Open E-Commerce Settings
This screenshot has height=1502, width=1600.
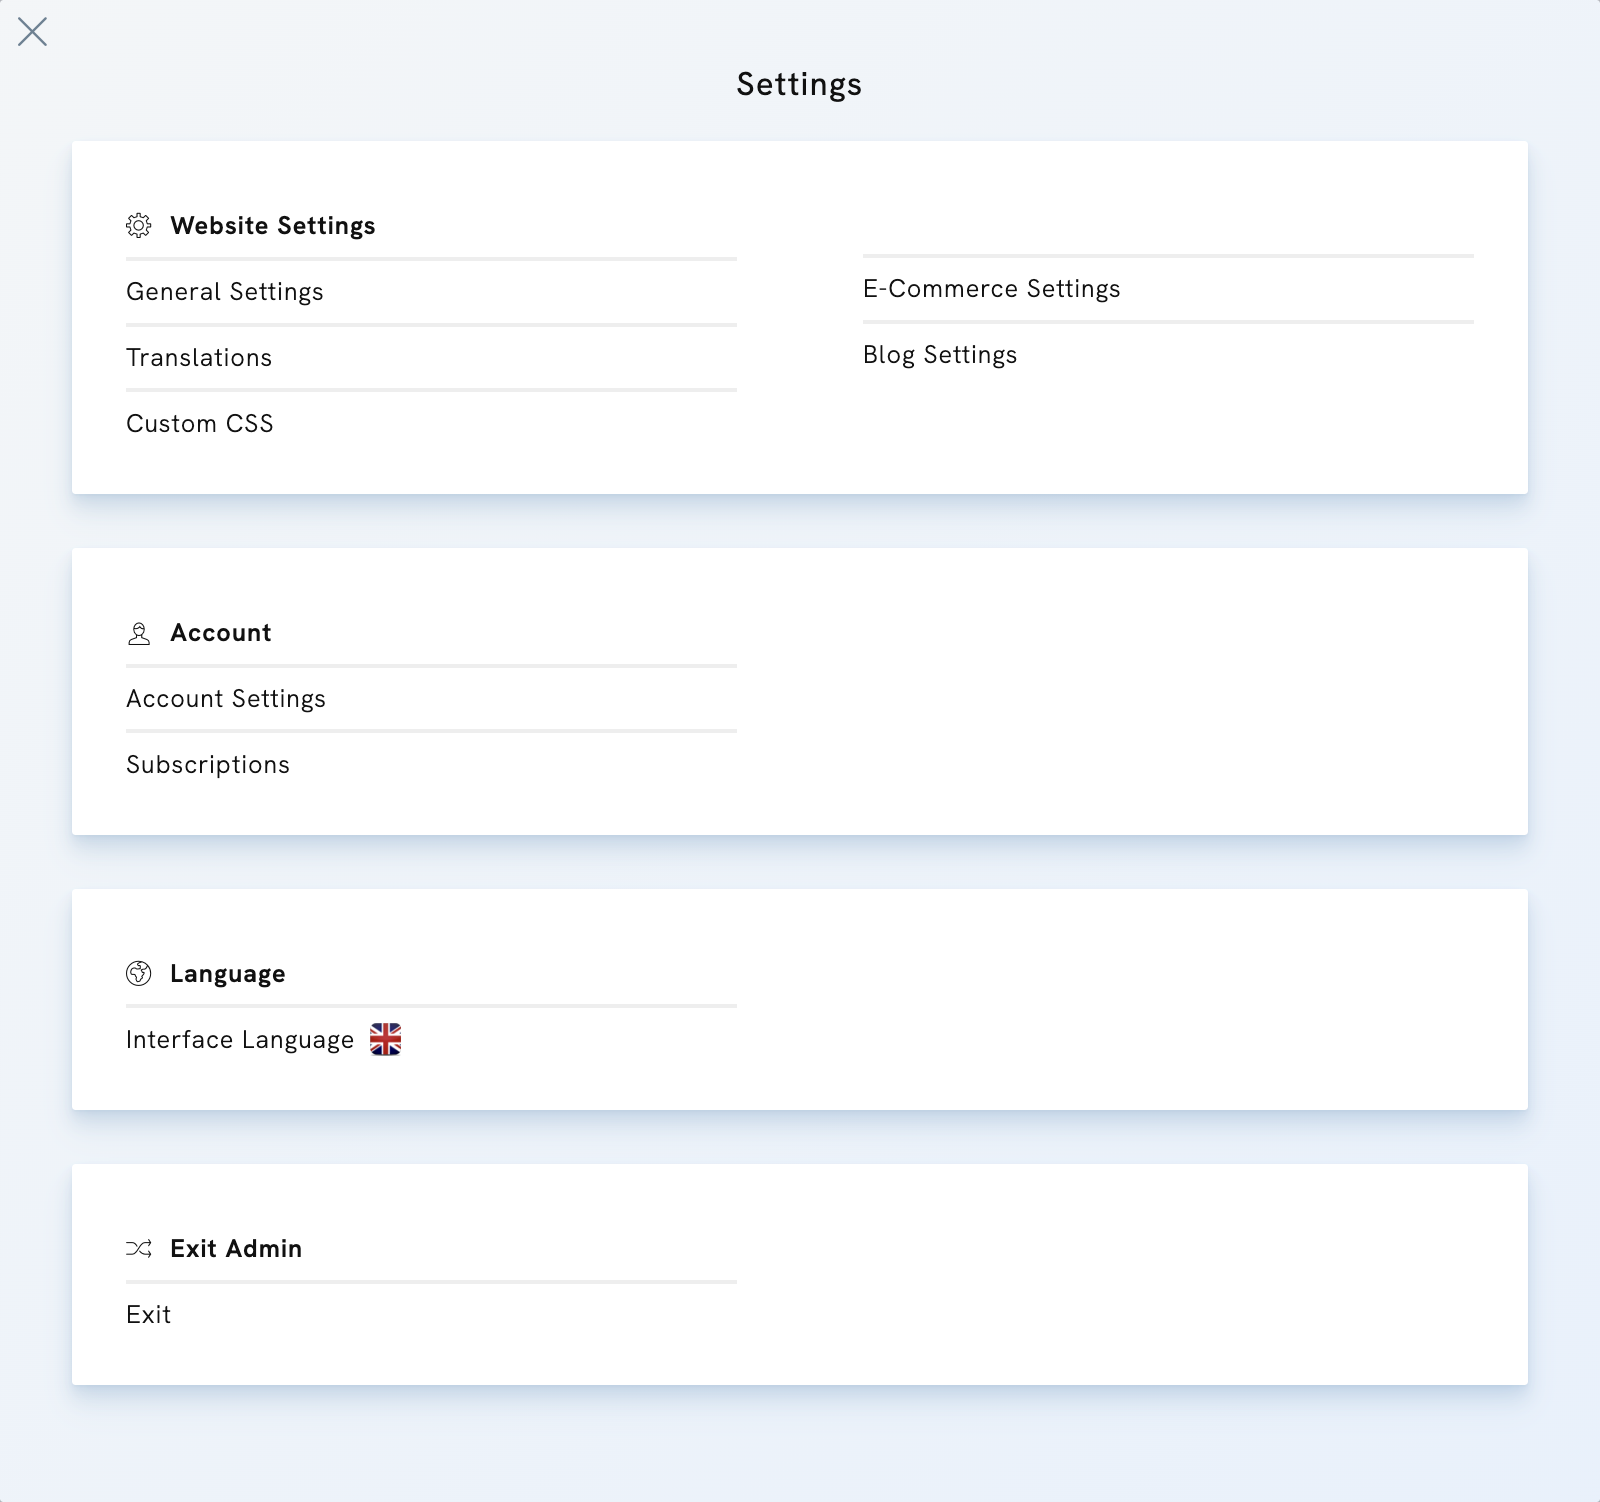[991, 288]
